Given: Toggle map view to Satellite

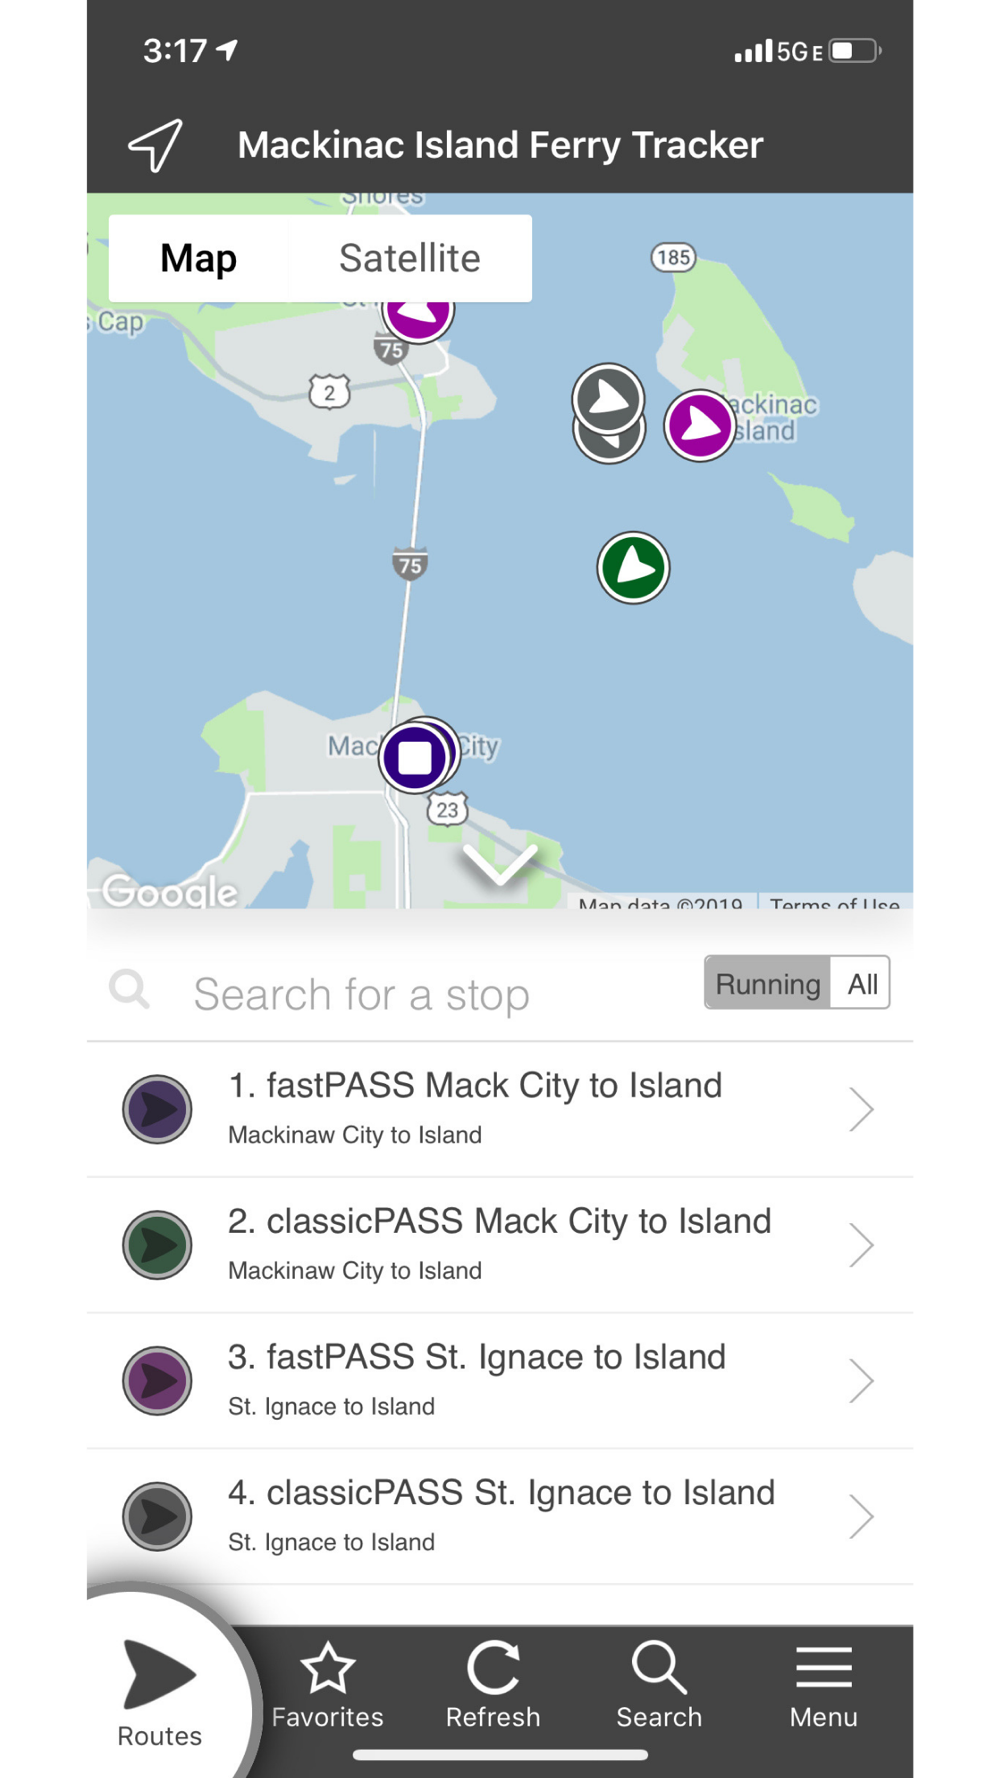Looking at the screenshot, I should (410, 258).
